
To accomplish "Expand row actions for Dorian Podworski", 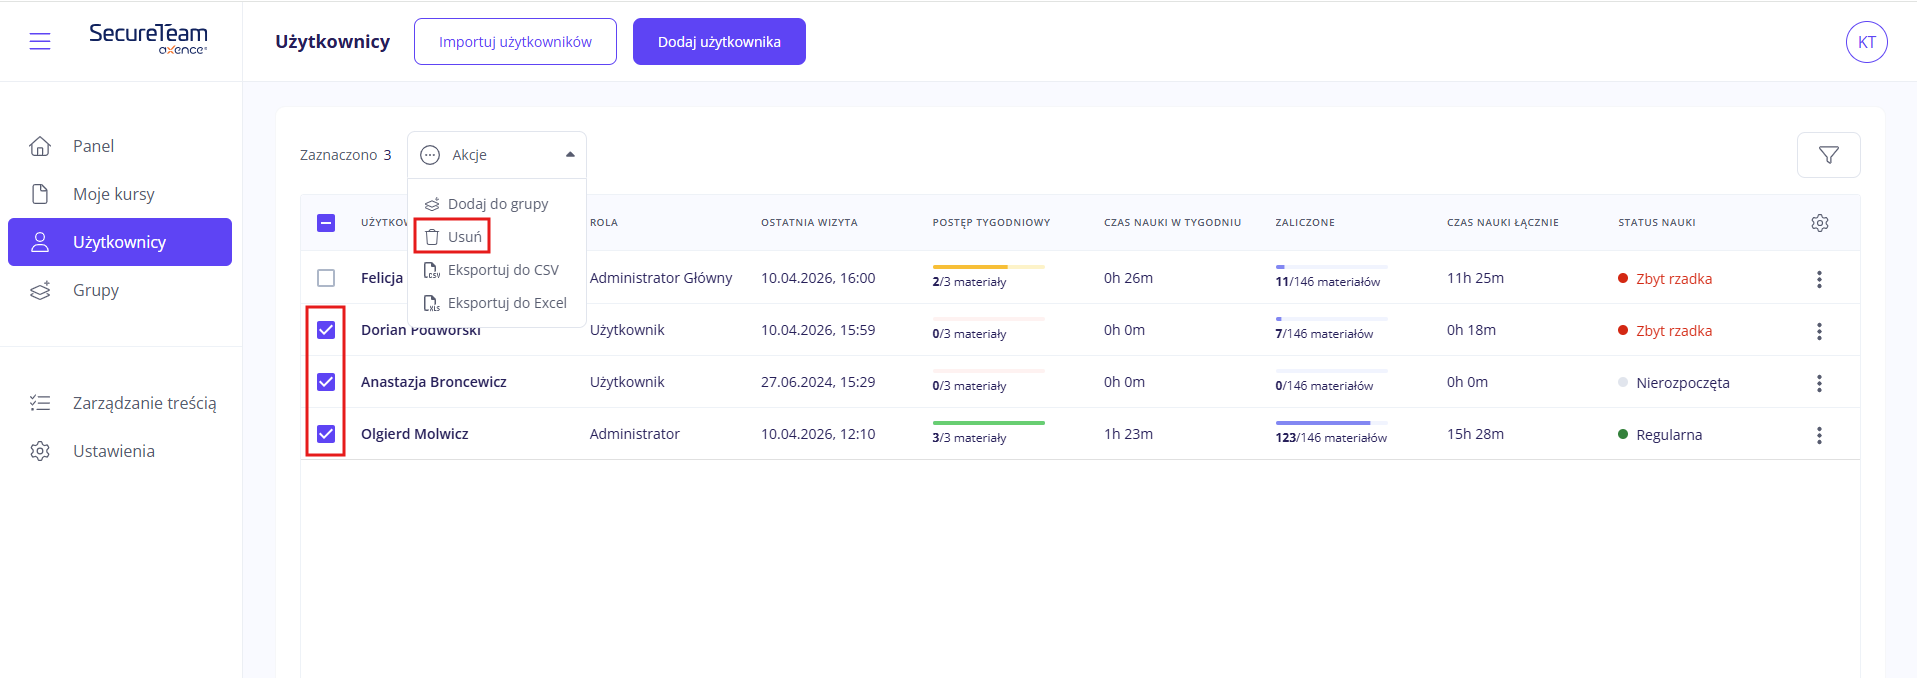I will click(1819, 331).
